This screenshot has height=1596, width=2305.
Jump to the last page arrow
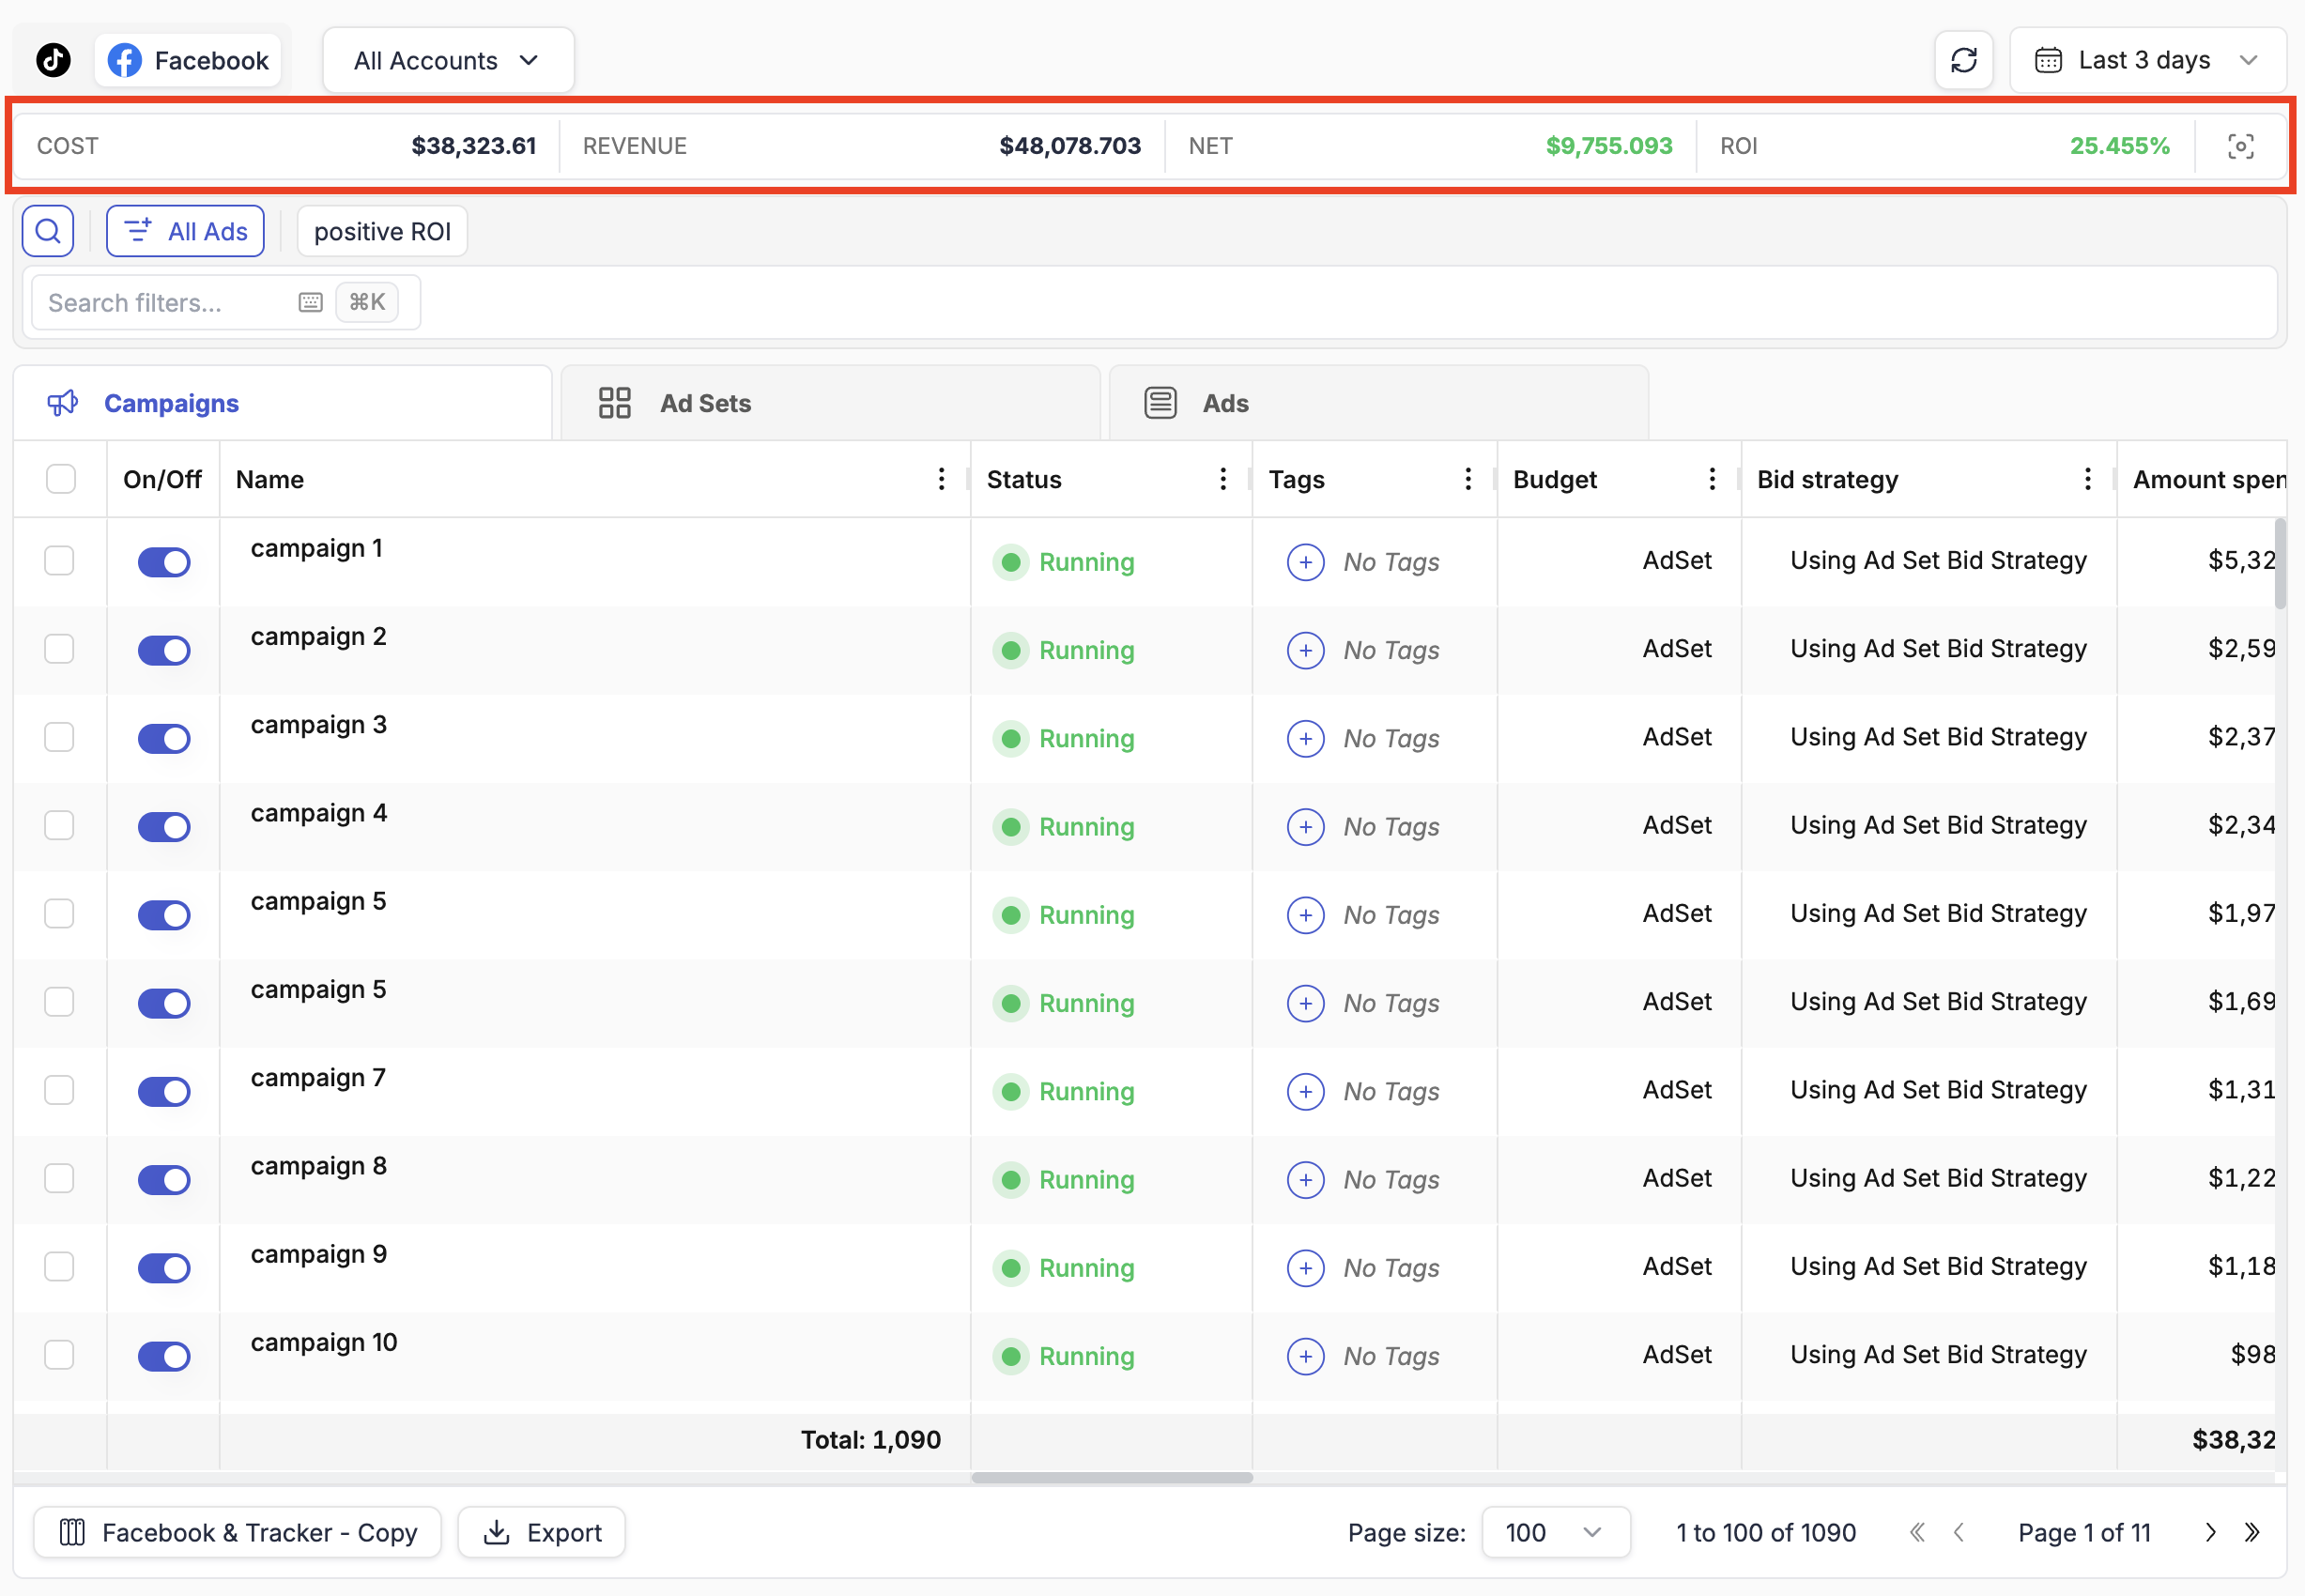tap(2252, 1532)
